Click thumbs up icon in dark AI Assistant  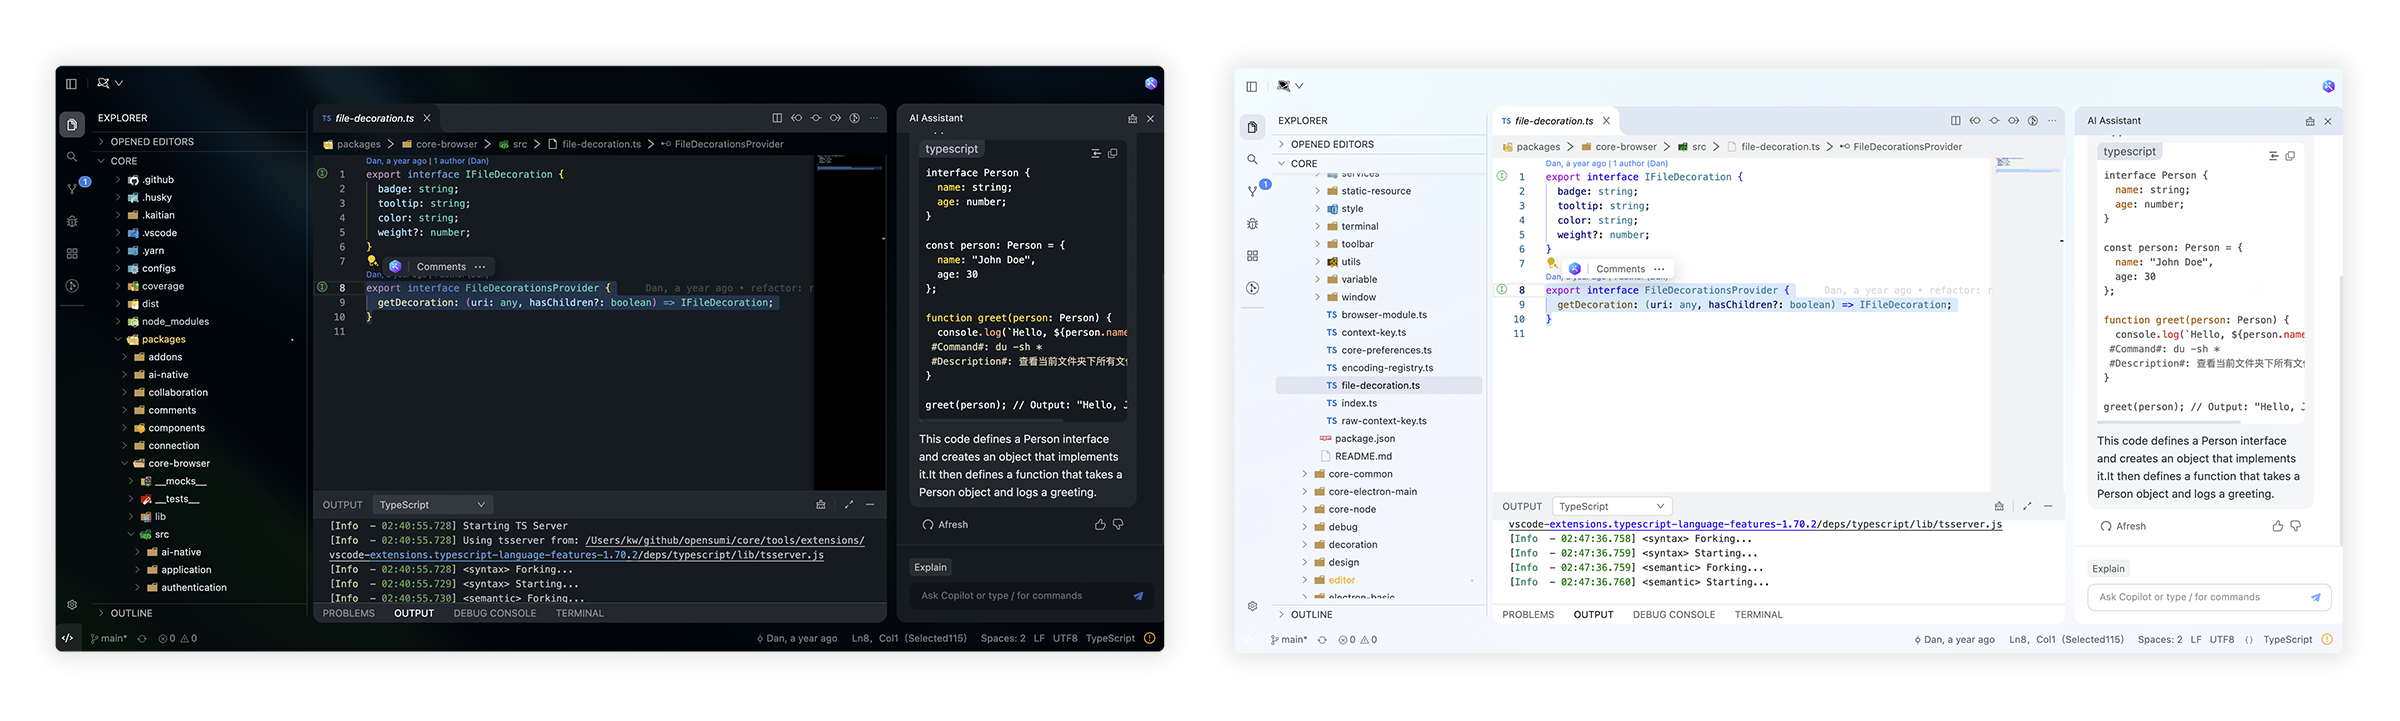1100,525
